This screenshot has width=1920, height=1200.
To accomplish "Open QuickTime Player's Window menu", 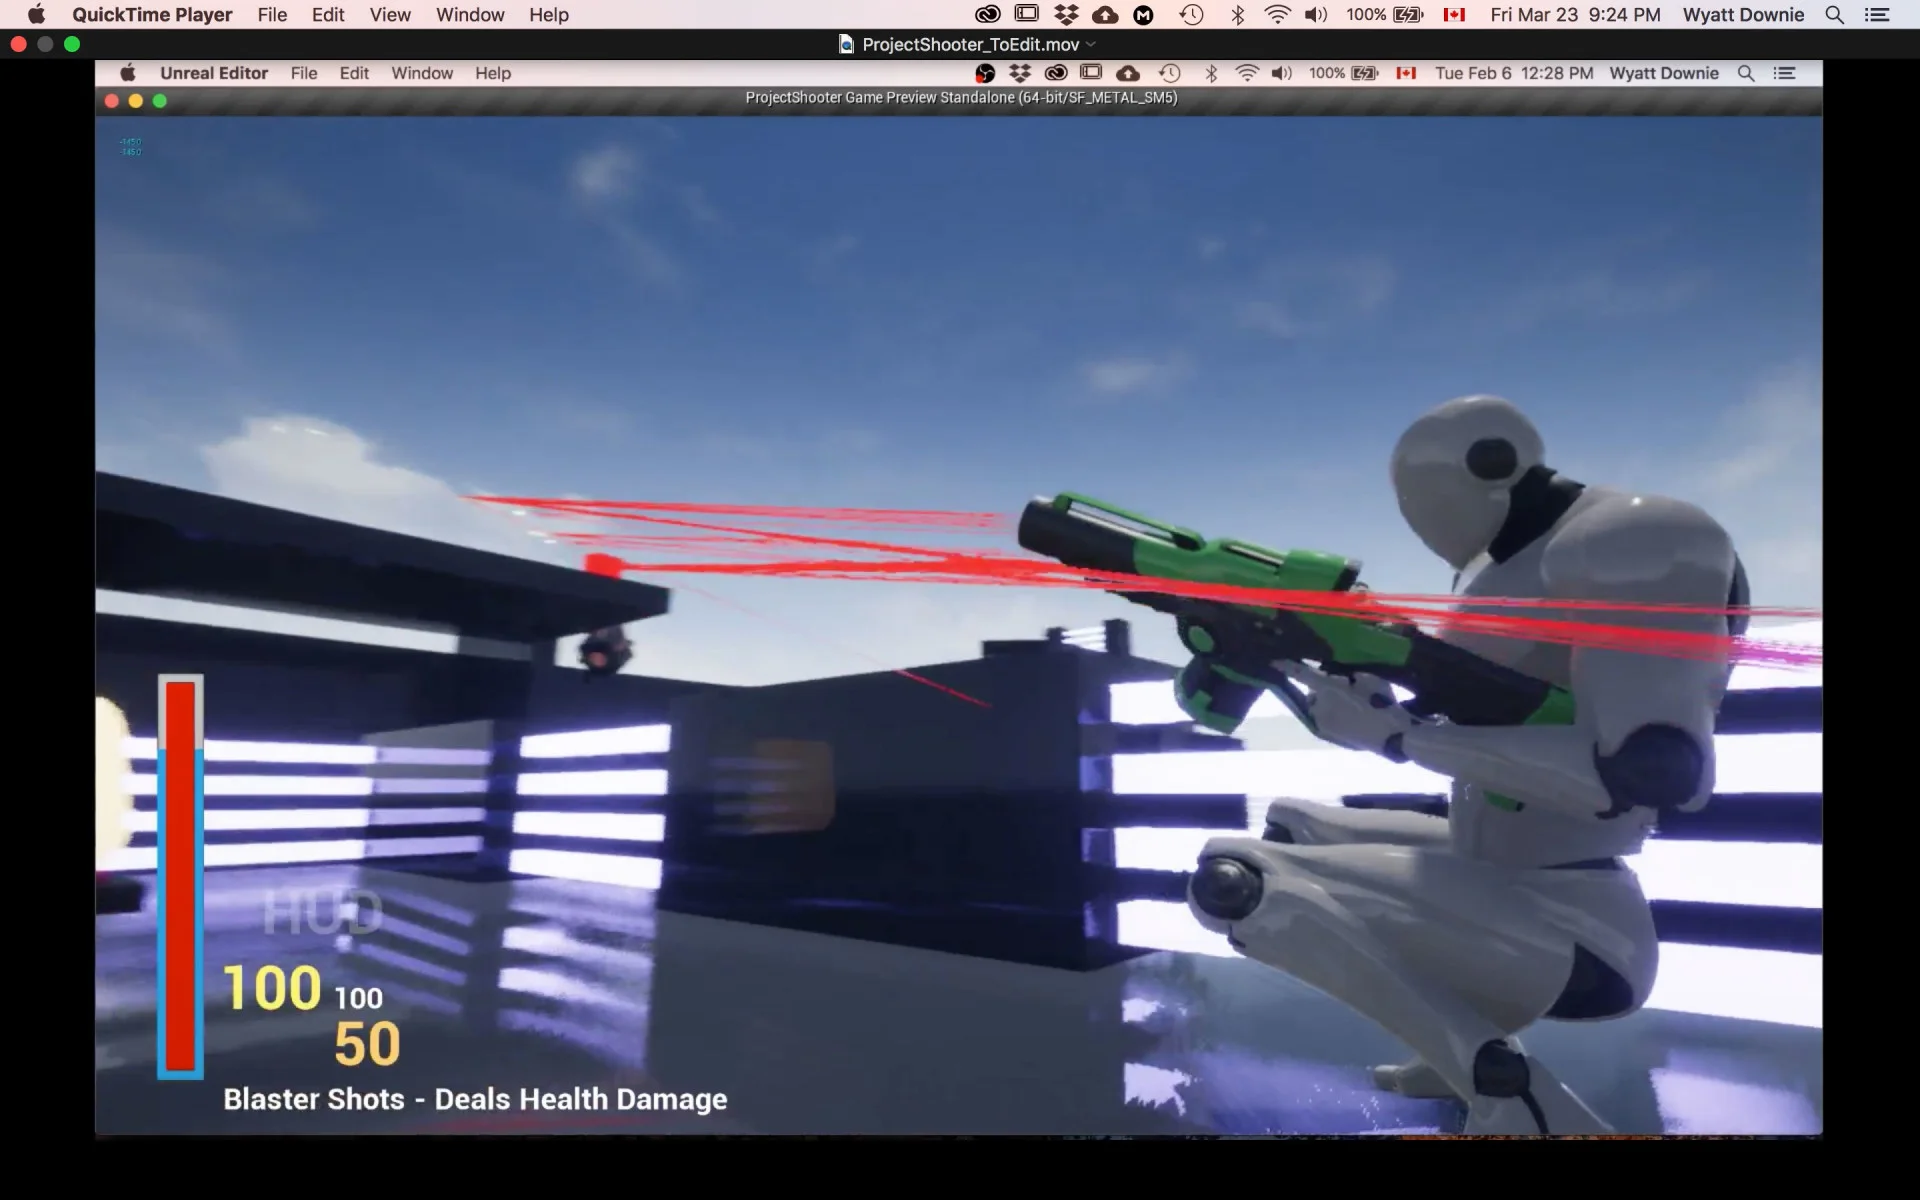I will click(470, 14).
